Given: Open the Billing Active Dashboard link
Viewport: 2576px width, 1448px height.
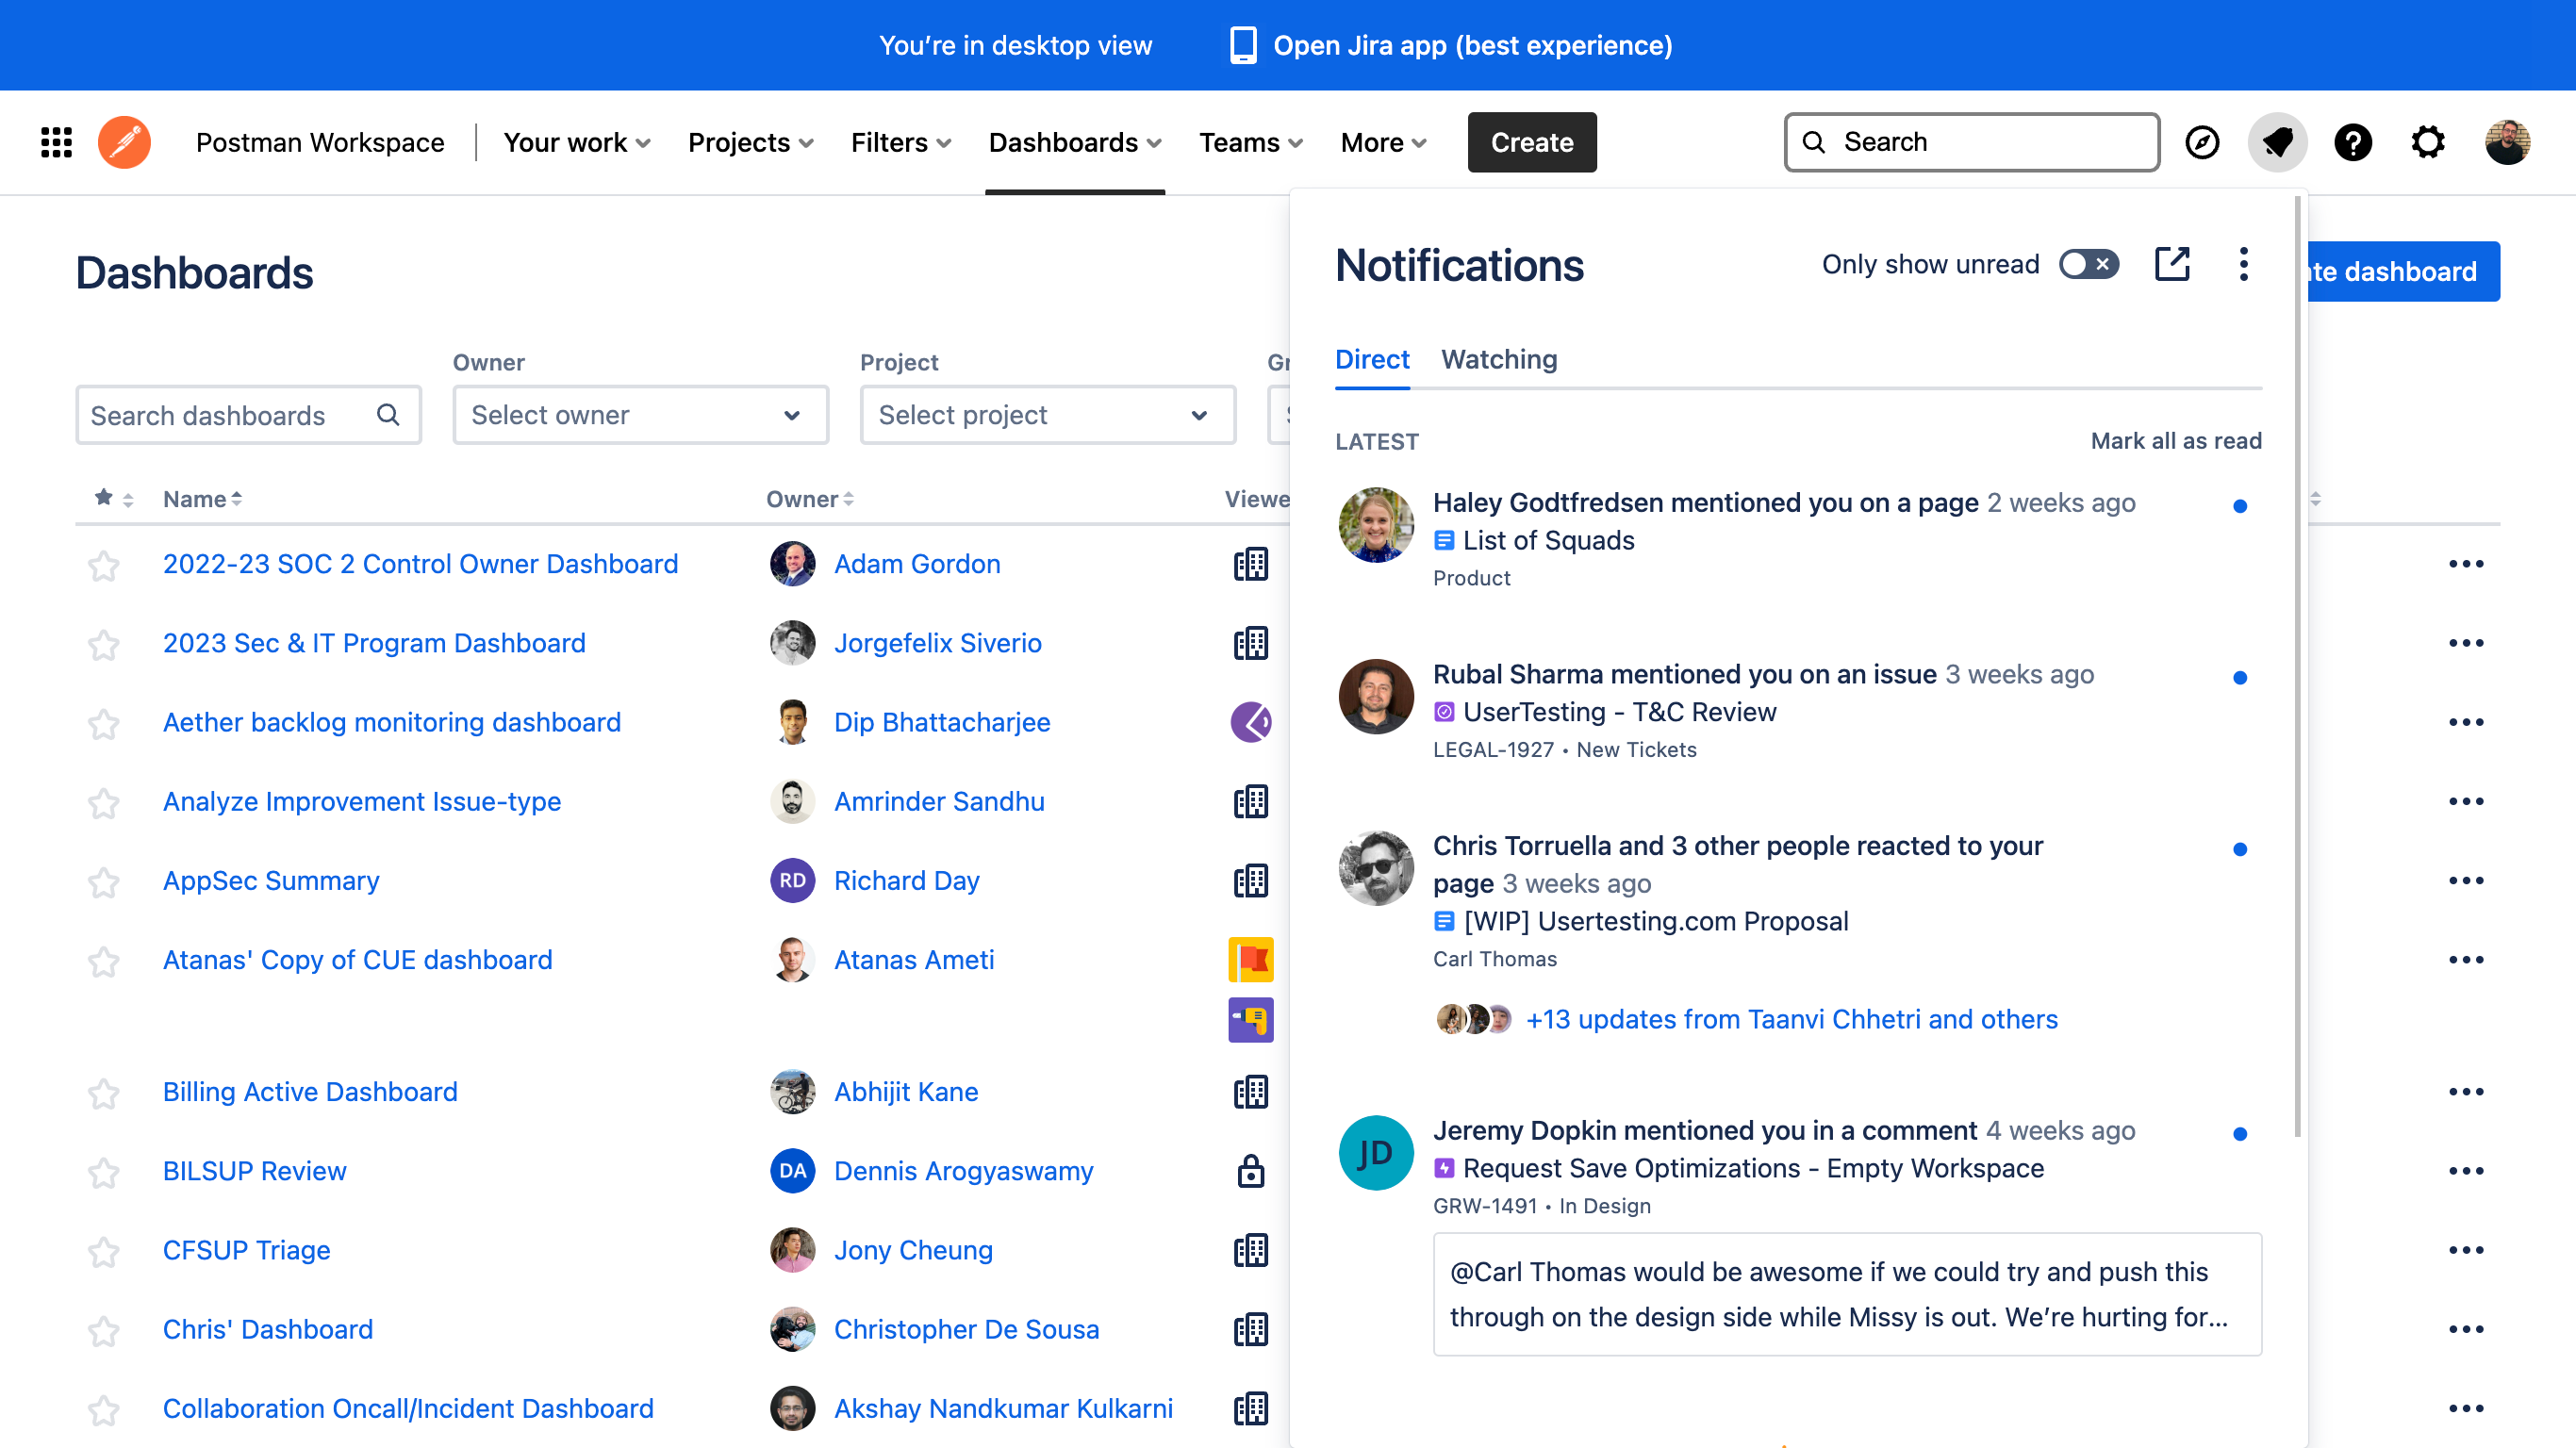Looking at the screenshot, I should tap(310, 1091).
